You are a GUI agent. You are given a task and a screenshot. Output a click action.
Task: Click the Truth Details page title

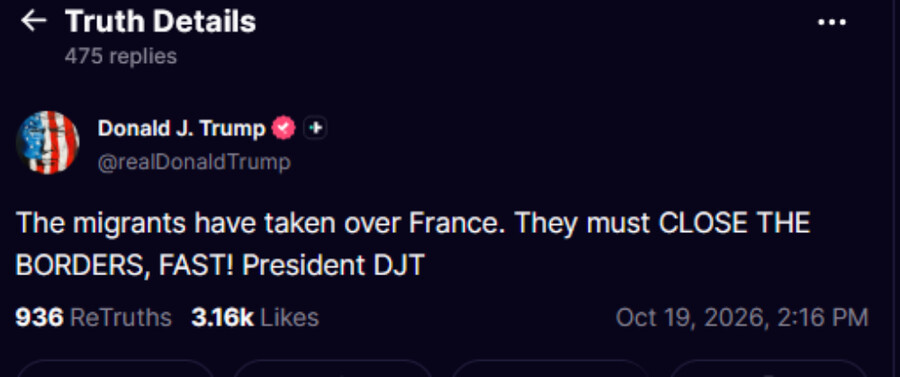[x=160, y=22]
